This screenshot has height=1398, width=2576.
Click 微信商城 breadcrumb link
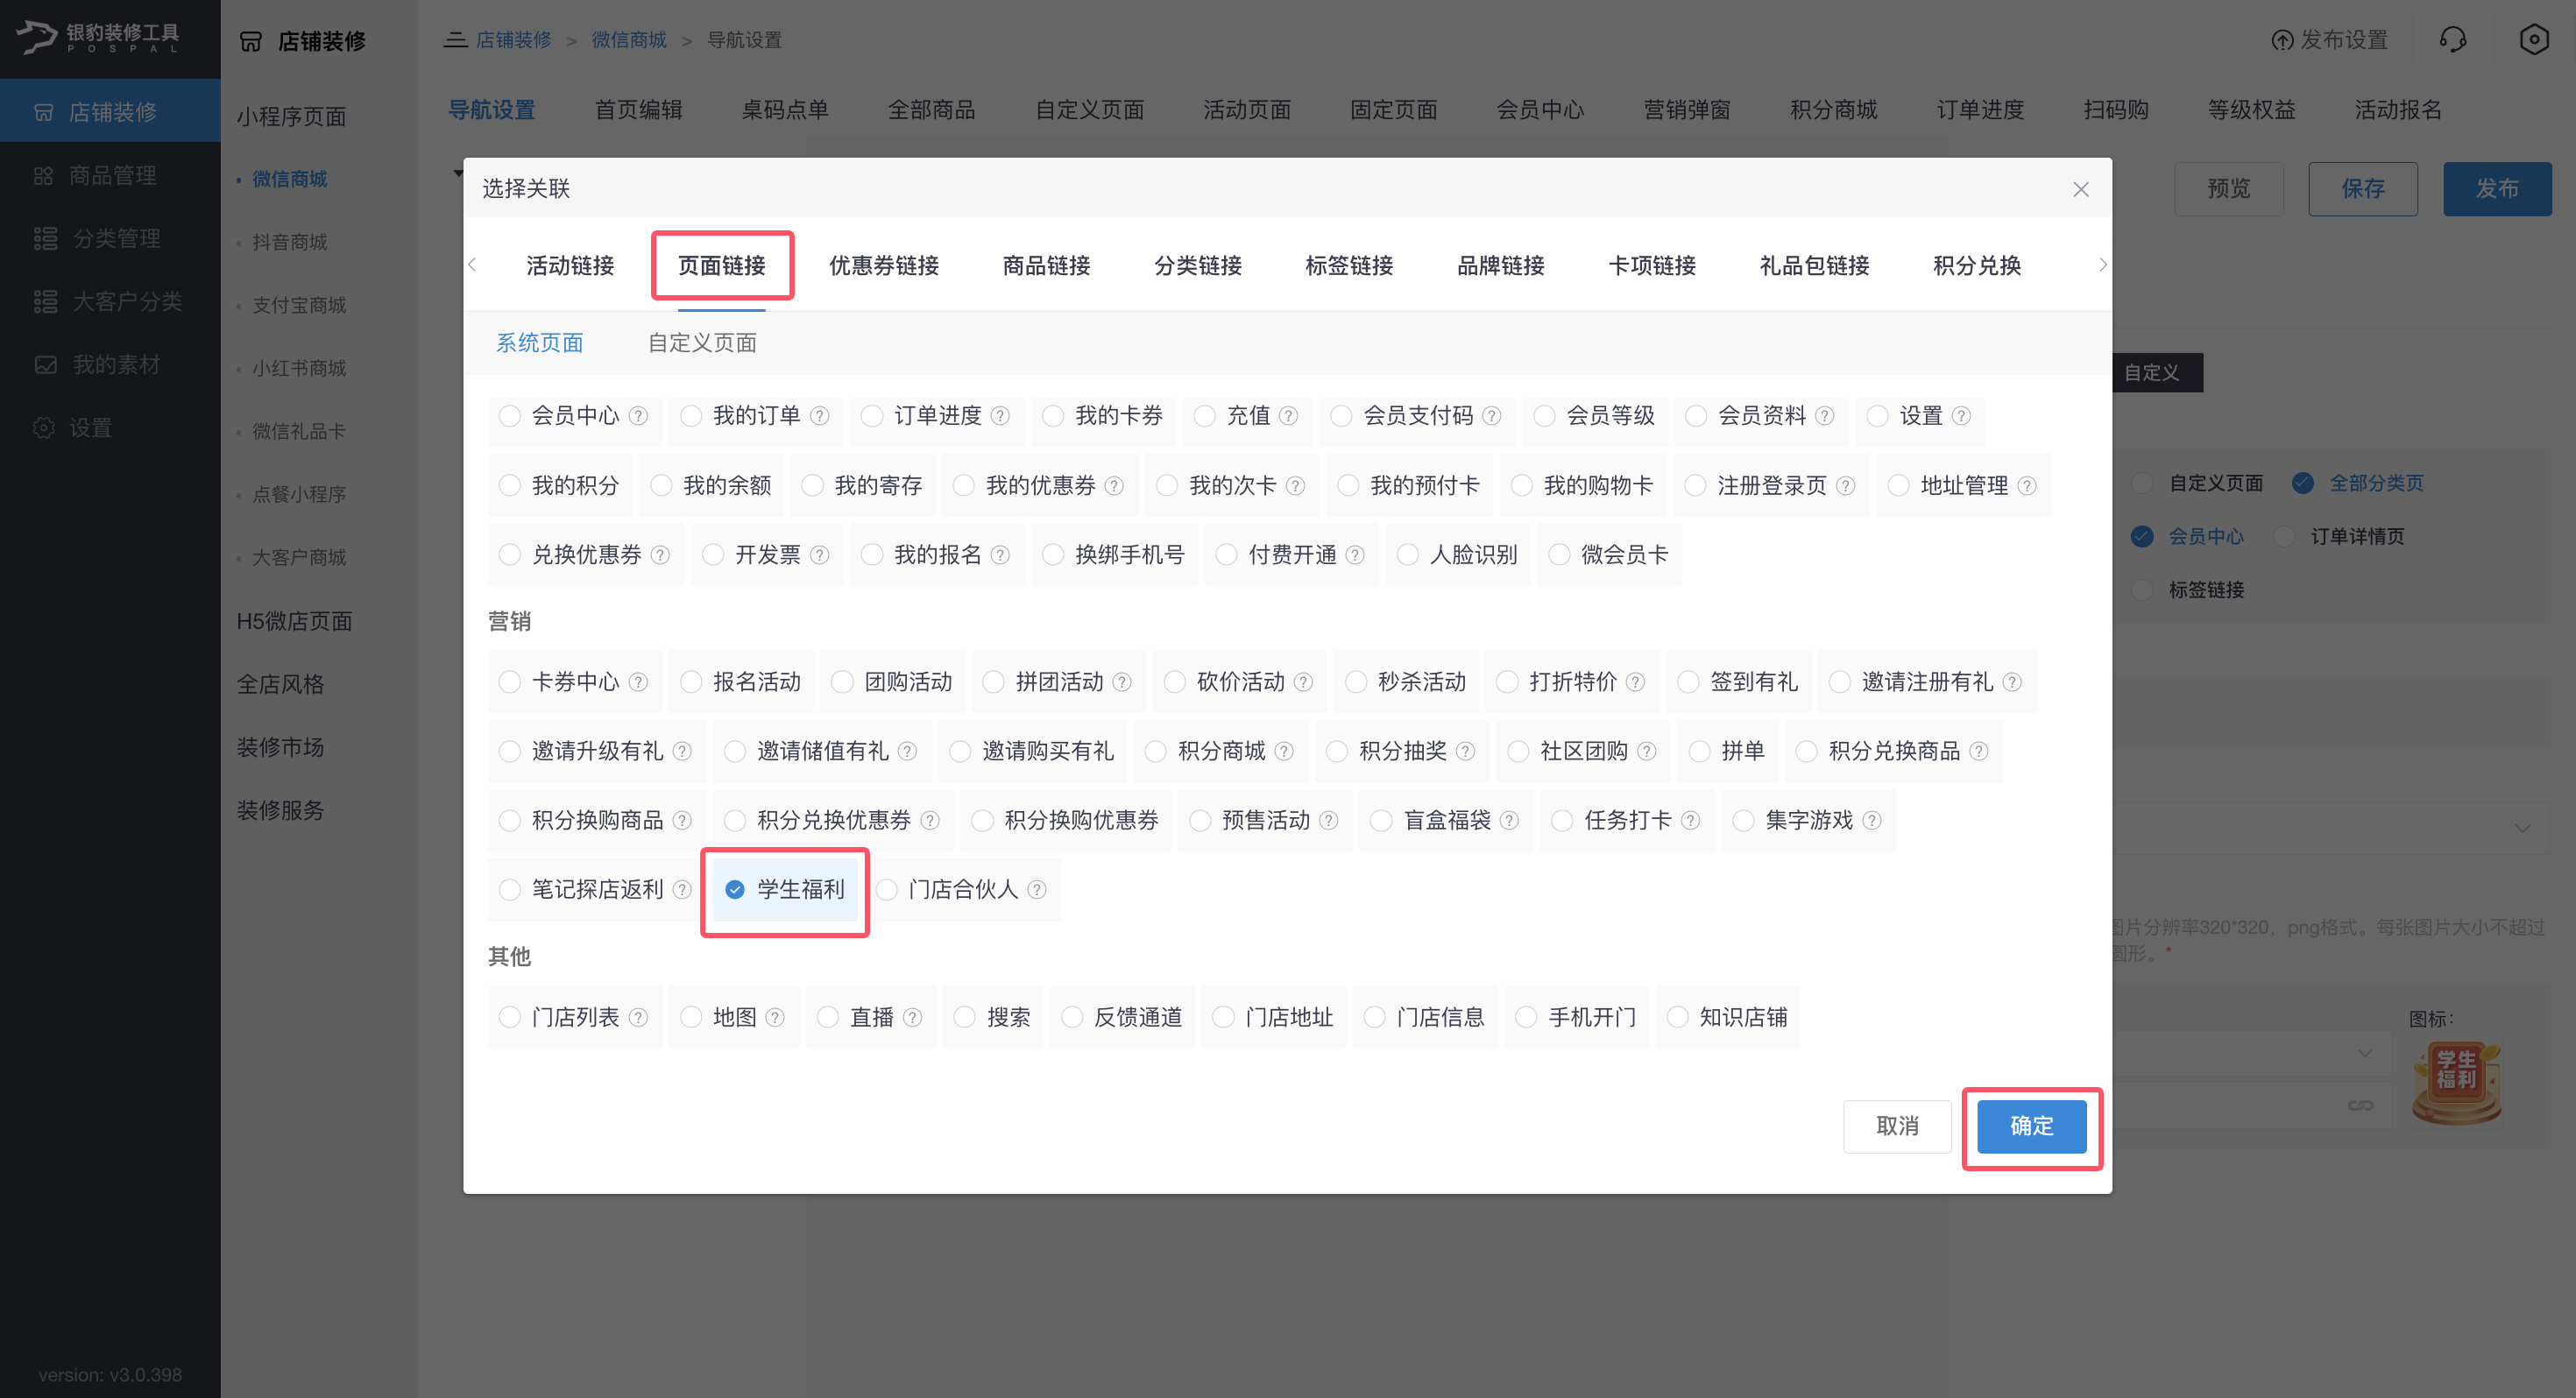628,40
